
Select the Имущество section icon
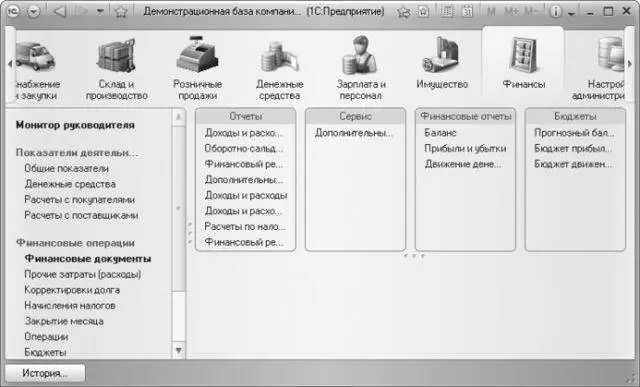442,55
